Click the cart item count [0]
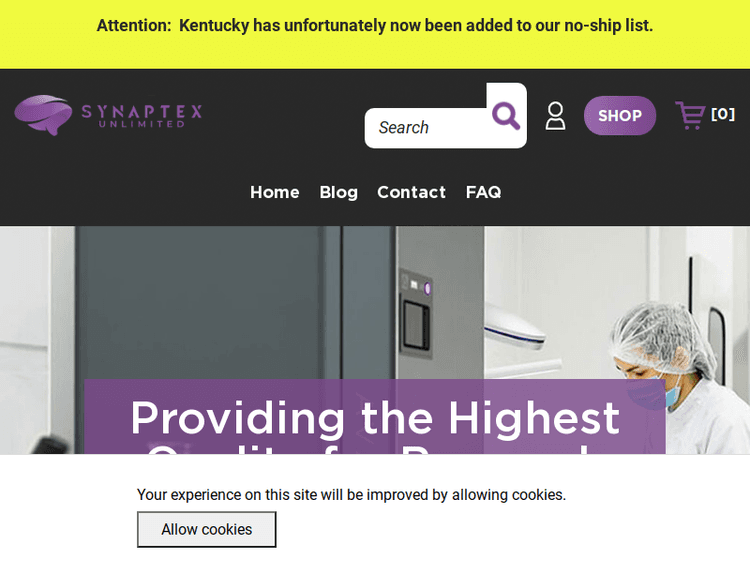Image resolution: width=750 pixels, height=563 pixels. coord(723,114)
